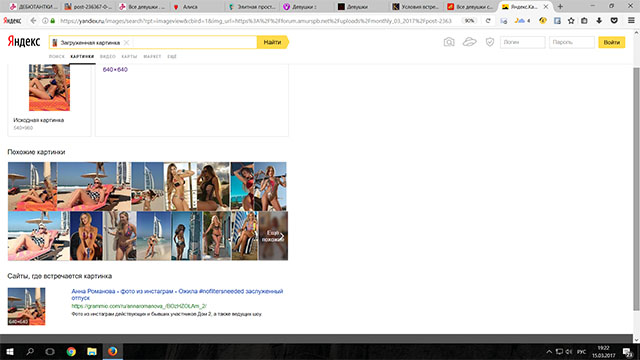
Task: Click the browser back arrow button
Action: 33,20
